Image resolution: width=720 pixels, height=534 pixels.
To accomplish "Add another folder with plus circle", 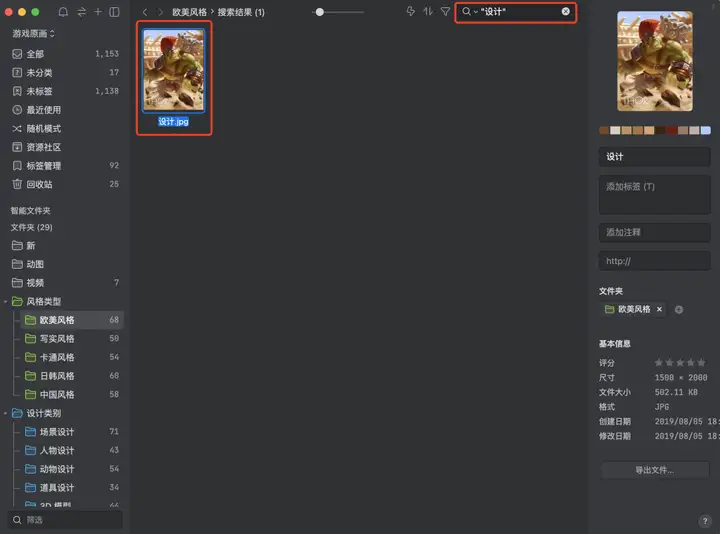I will (x=679, y=310).
